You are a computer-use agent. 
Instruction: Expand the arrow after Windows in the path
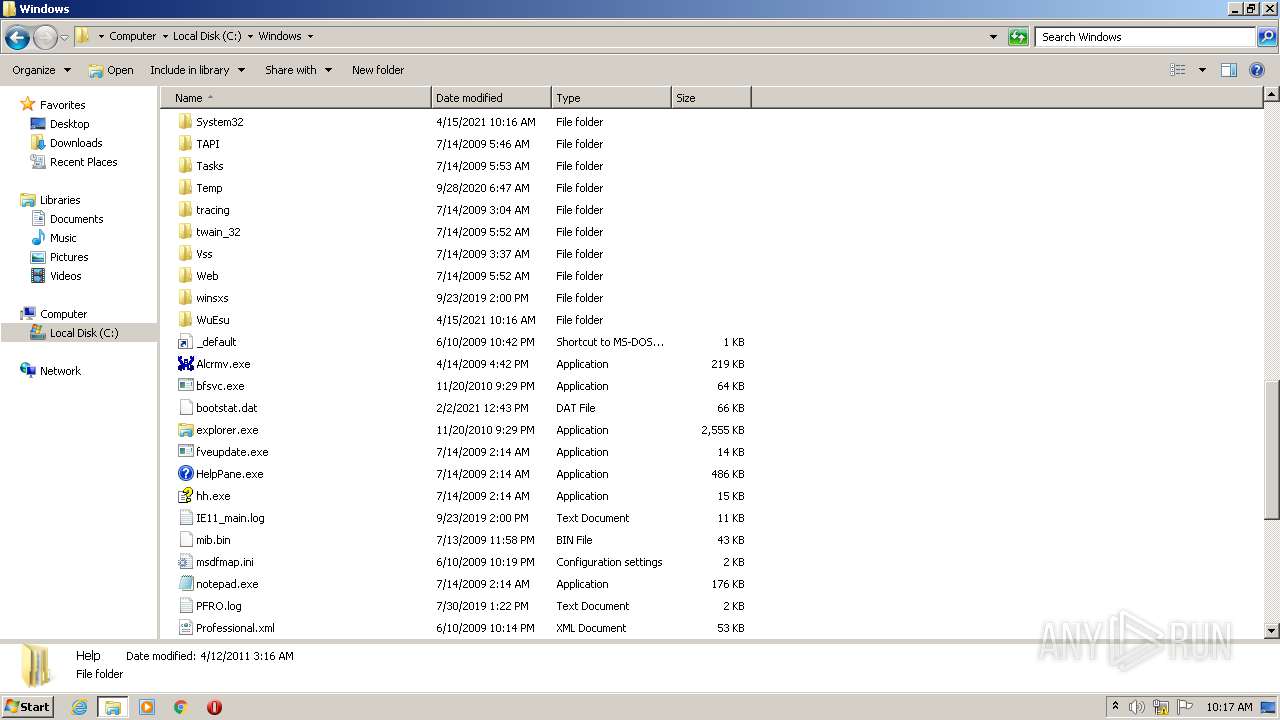click(x=310, y=36)
